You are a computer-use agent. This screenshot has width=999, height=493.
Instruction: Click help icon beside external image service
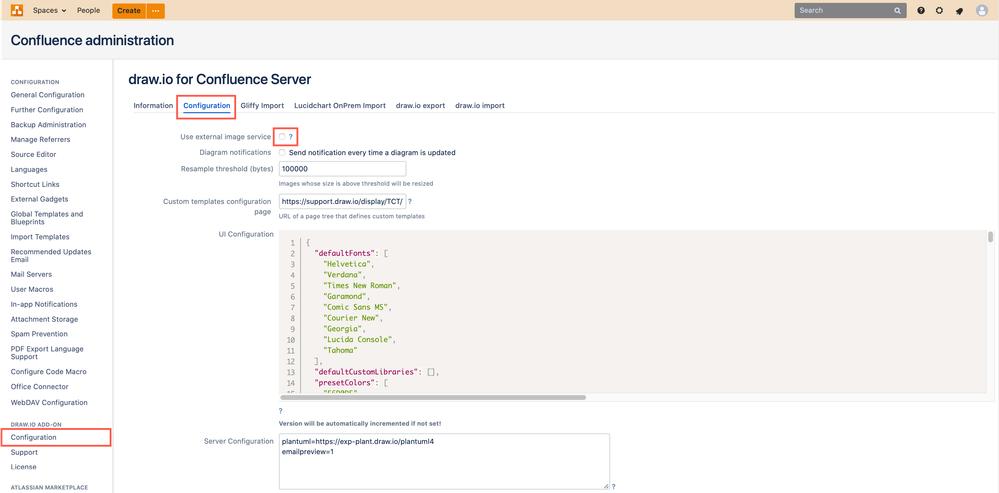tap(291, 137)
